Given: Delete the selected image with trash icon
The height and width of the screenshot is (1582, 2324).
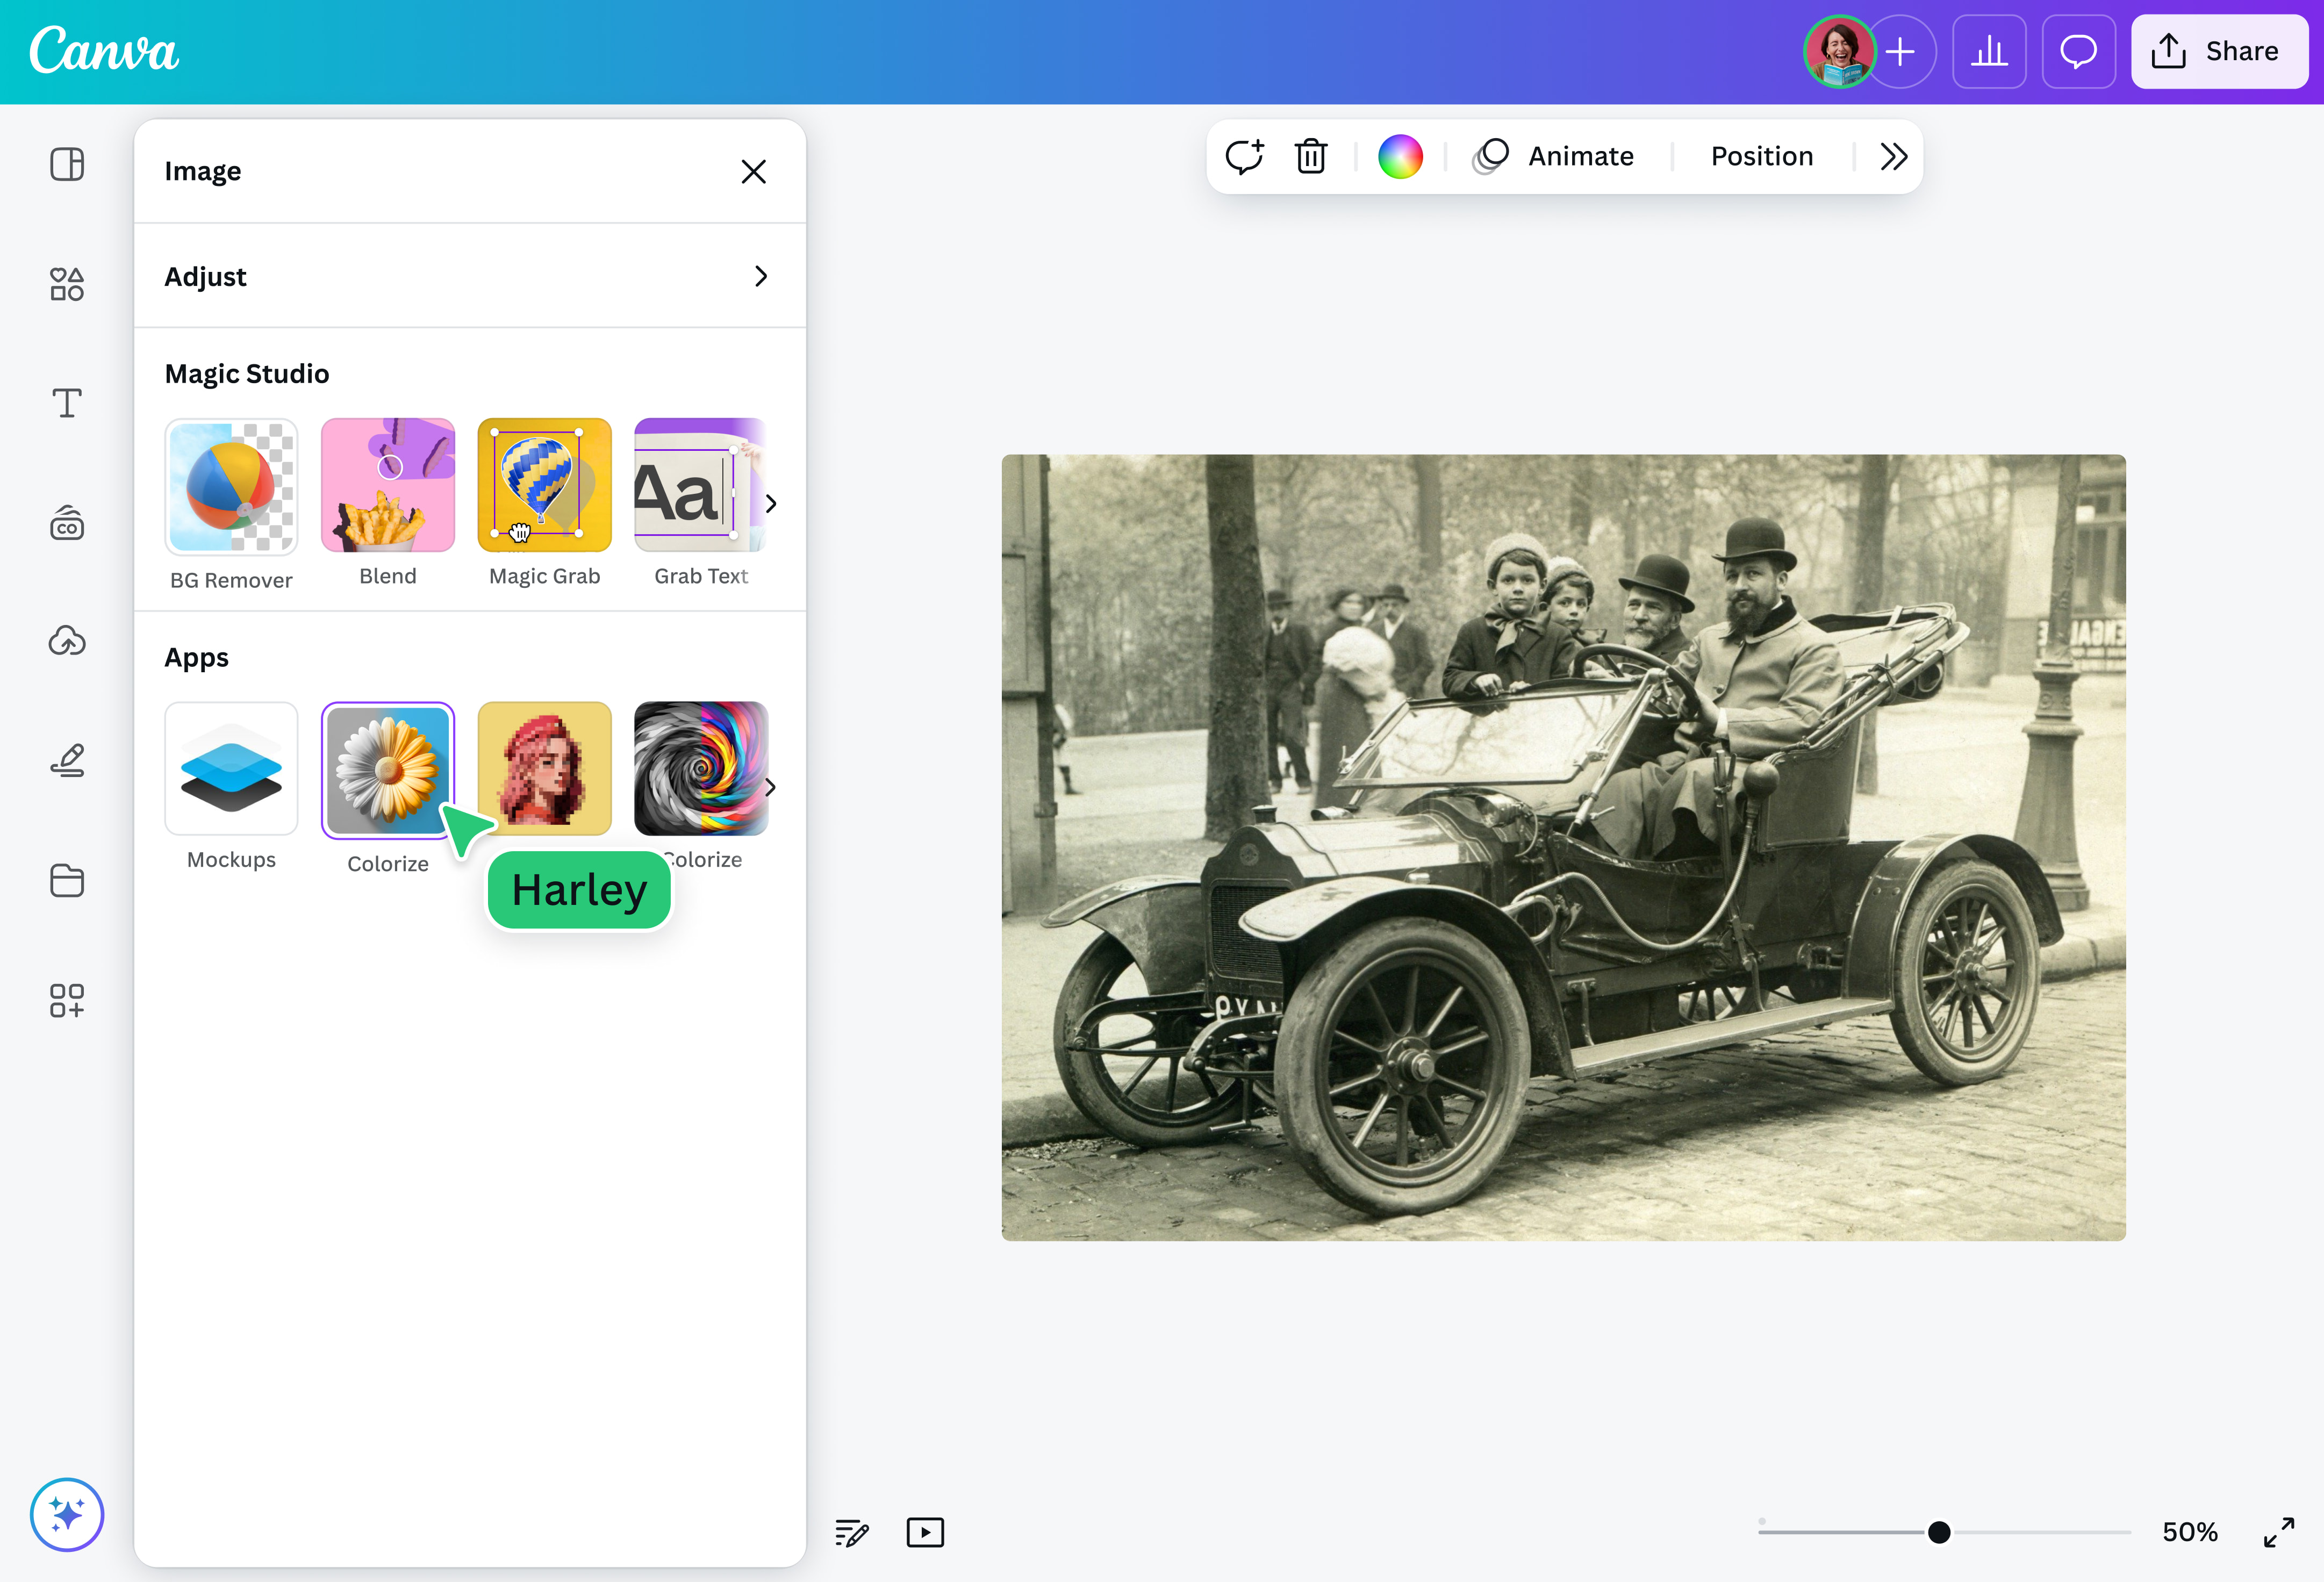Looking at the screenshot, I should 1311,156.
